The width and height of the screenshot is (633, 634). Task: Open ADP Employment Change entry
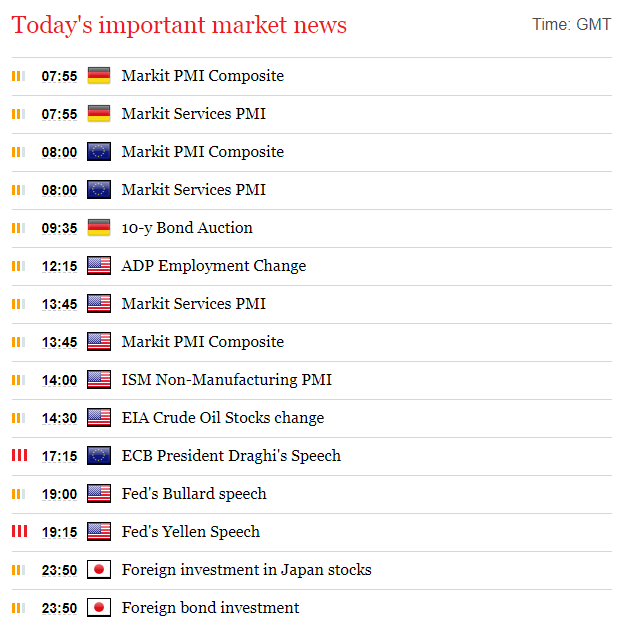point(214,266)
